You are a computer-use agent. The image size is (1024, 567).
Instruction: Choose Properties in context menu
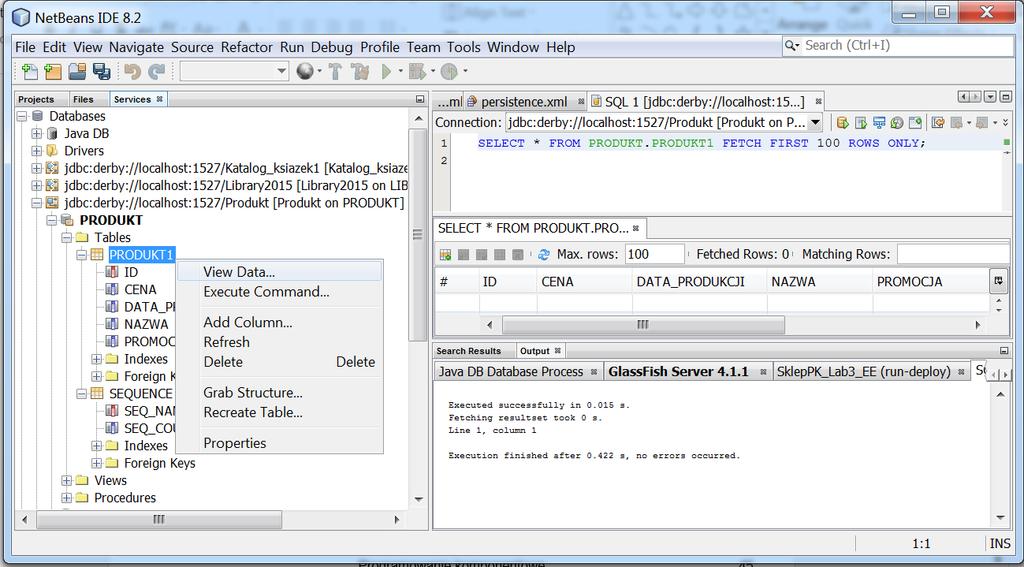[279, 443]
